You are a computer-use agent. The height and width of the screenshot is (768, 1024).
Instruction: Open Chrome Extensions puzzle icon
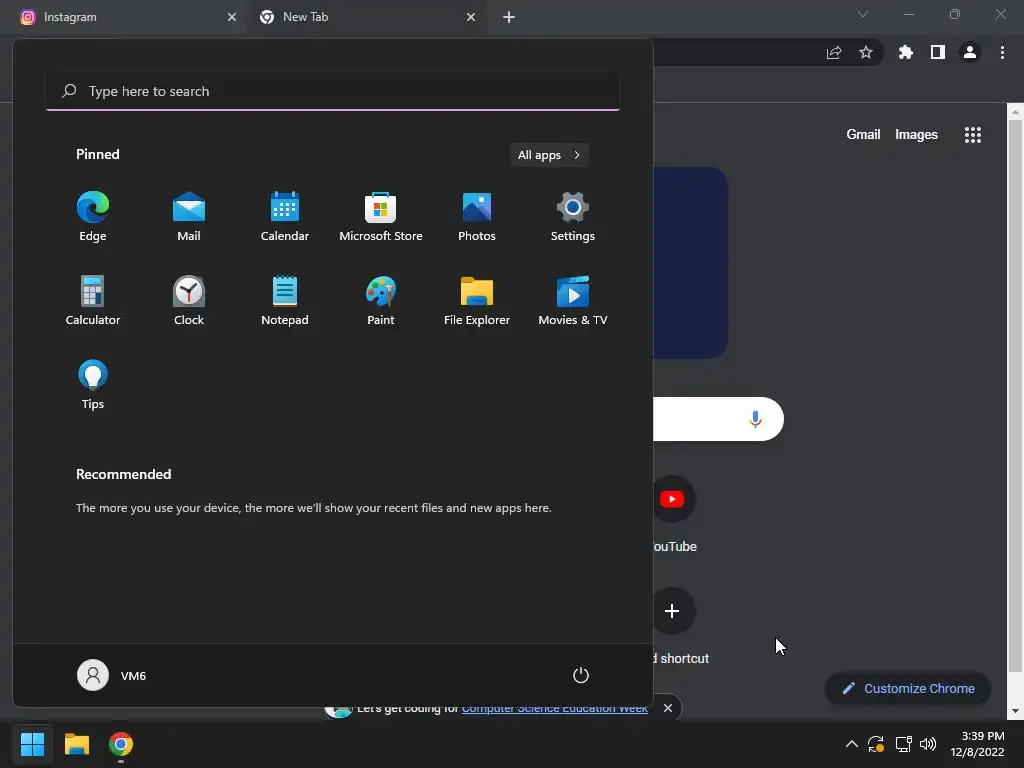906,52
